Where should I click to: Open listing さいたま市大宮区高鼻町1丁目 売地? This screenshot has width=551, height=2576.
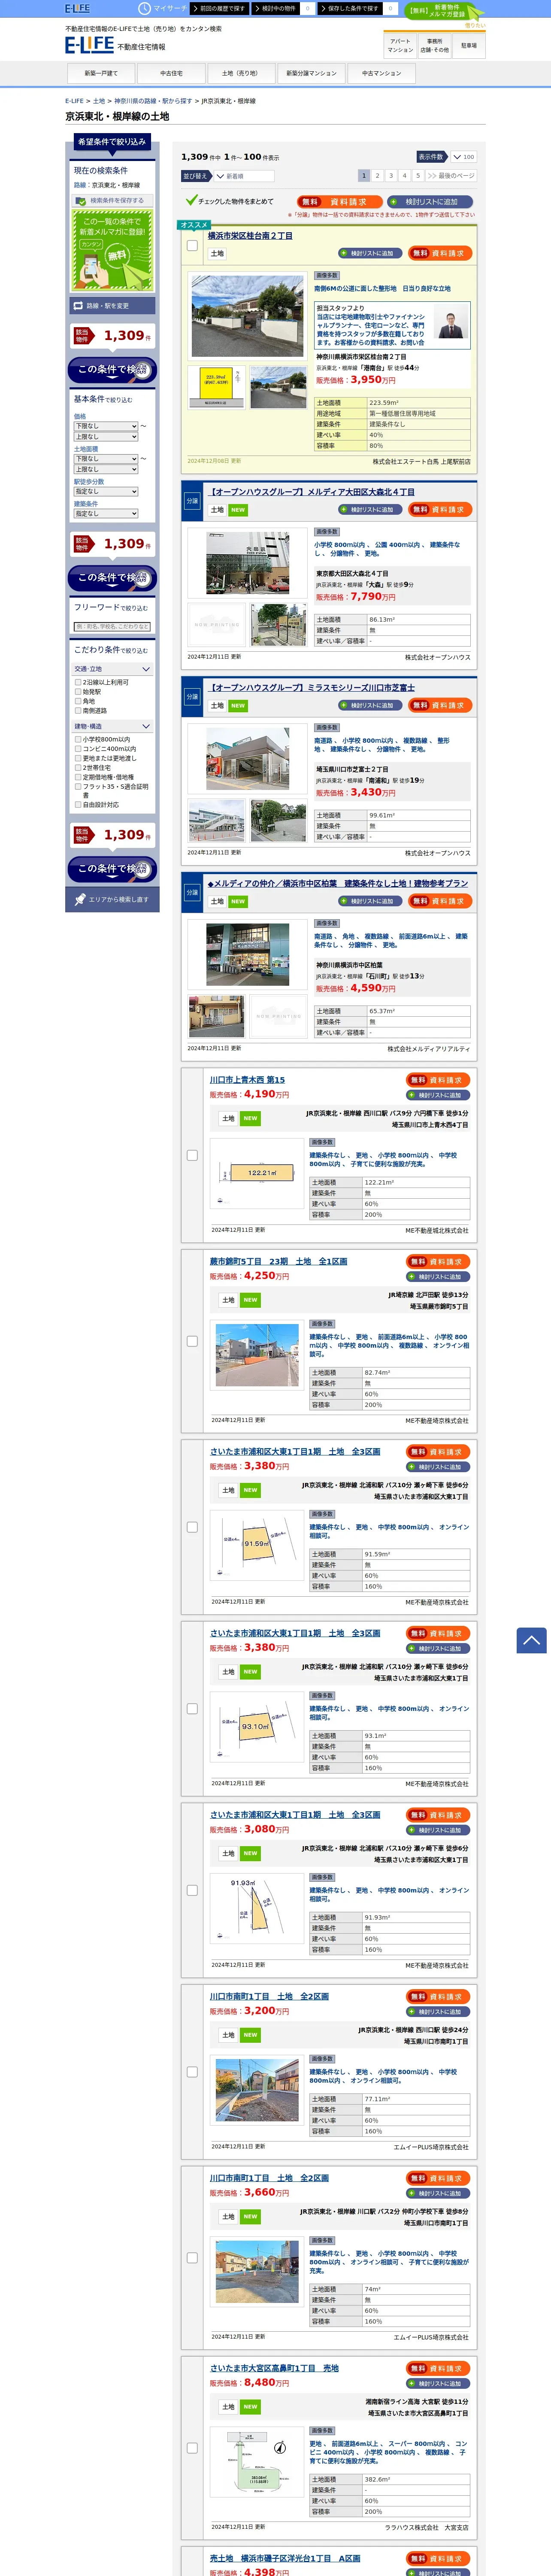tap(274, 2368)
